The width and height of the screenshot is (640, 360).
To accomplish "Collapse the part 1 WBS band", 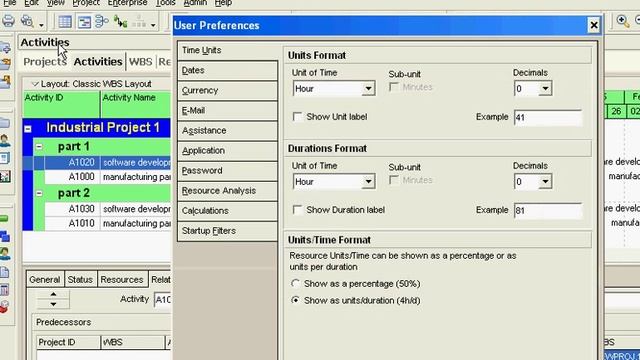I will coord(39,146).
